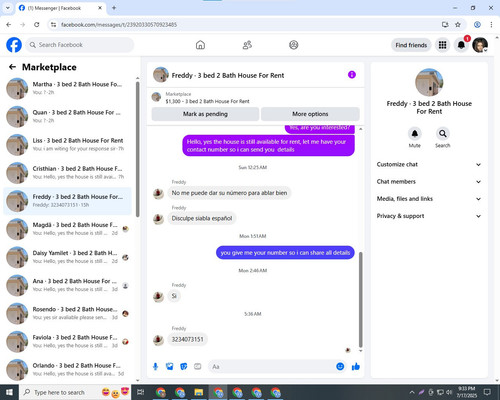Search in conversation via magnifier icon
Screen dimensions: 500x400
(443, 134)
